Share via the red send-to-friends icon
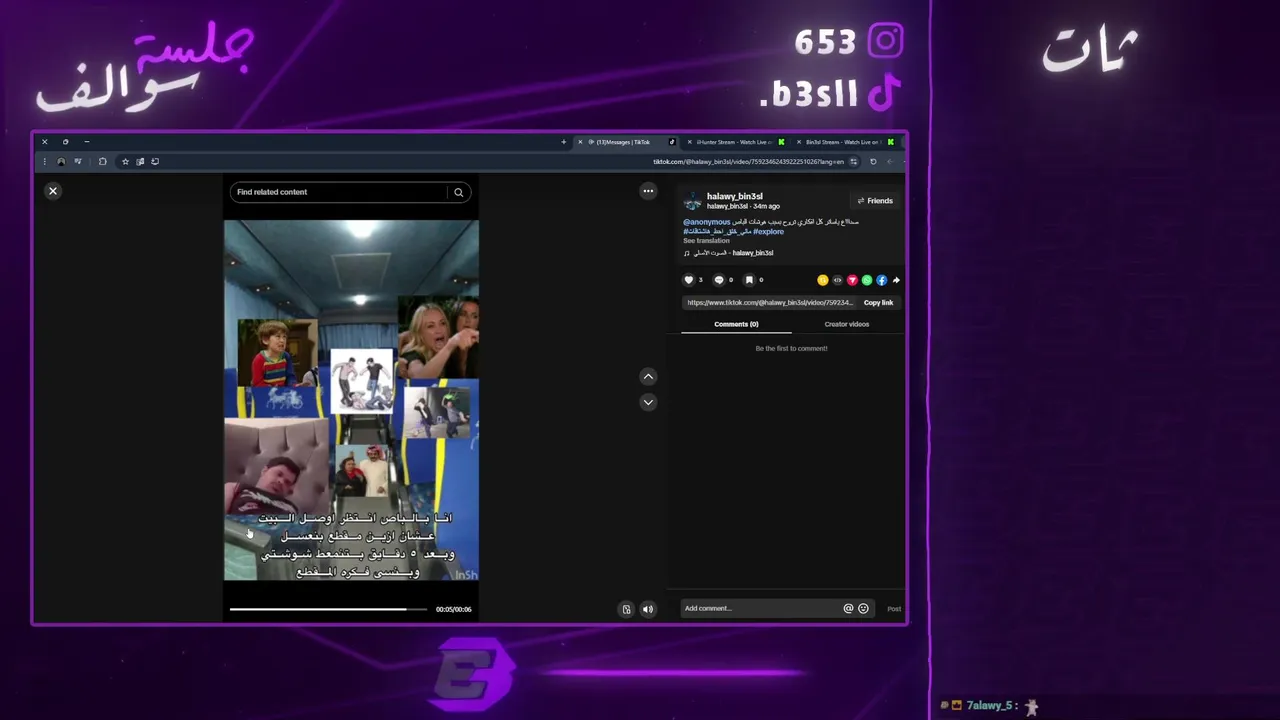Viewport: 1280px width, 720px height. click(x=852, y=280)
